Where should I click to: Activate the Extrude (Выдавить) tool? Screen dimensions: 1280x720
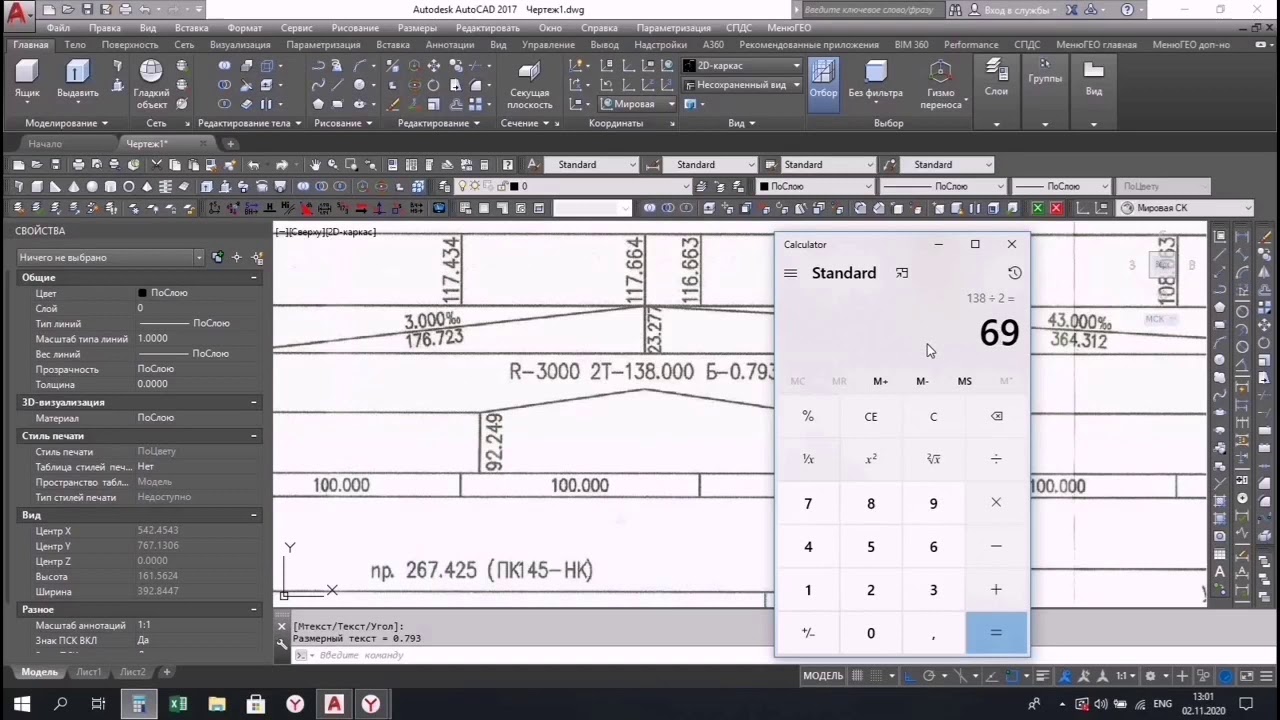(77, 80)
